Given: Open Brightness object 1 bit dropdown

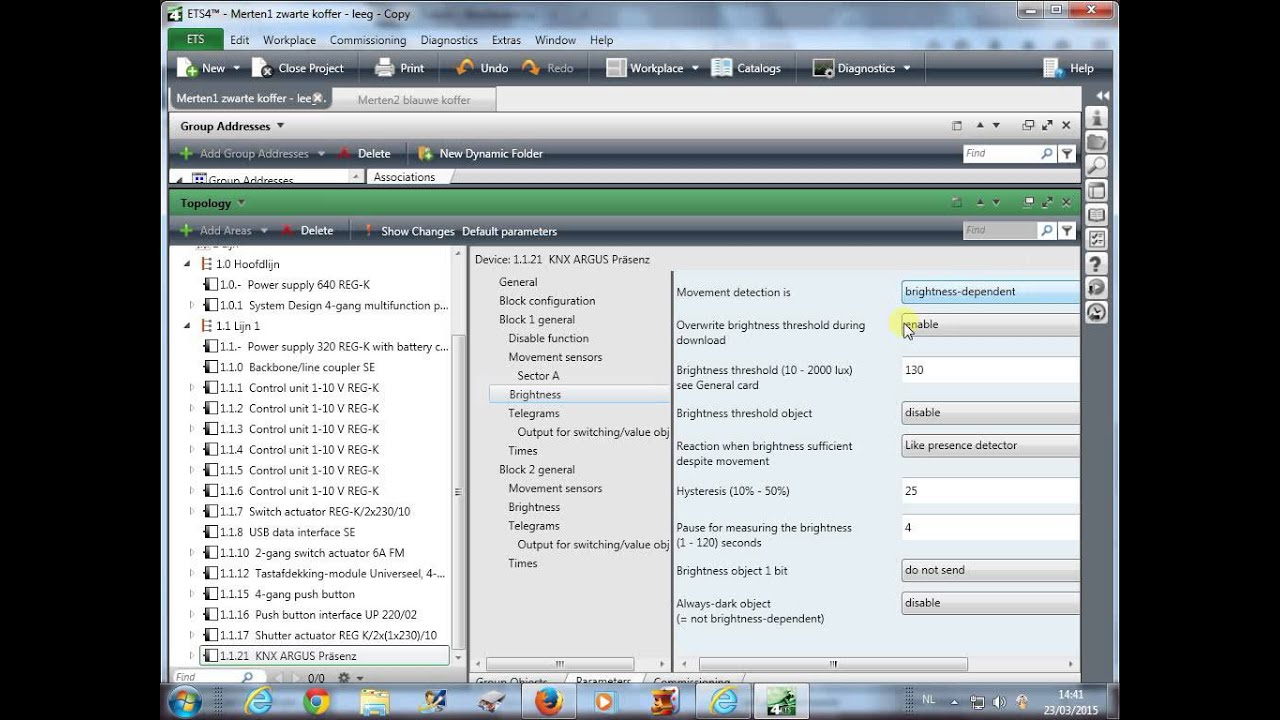Looking at the screenshot, I should tap(990, 570).
